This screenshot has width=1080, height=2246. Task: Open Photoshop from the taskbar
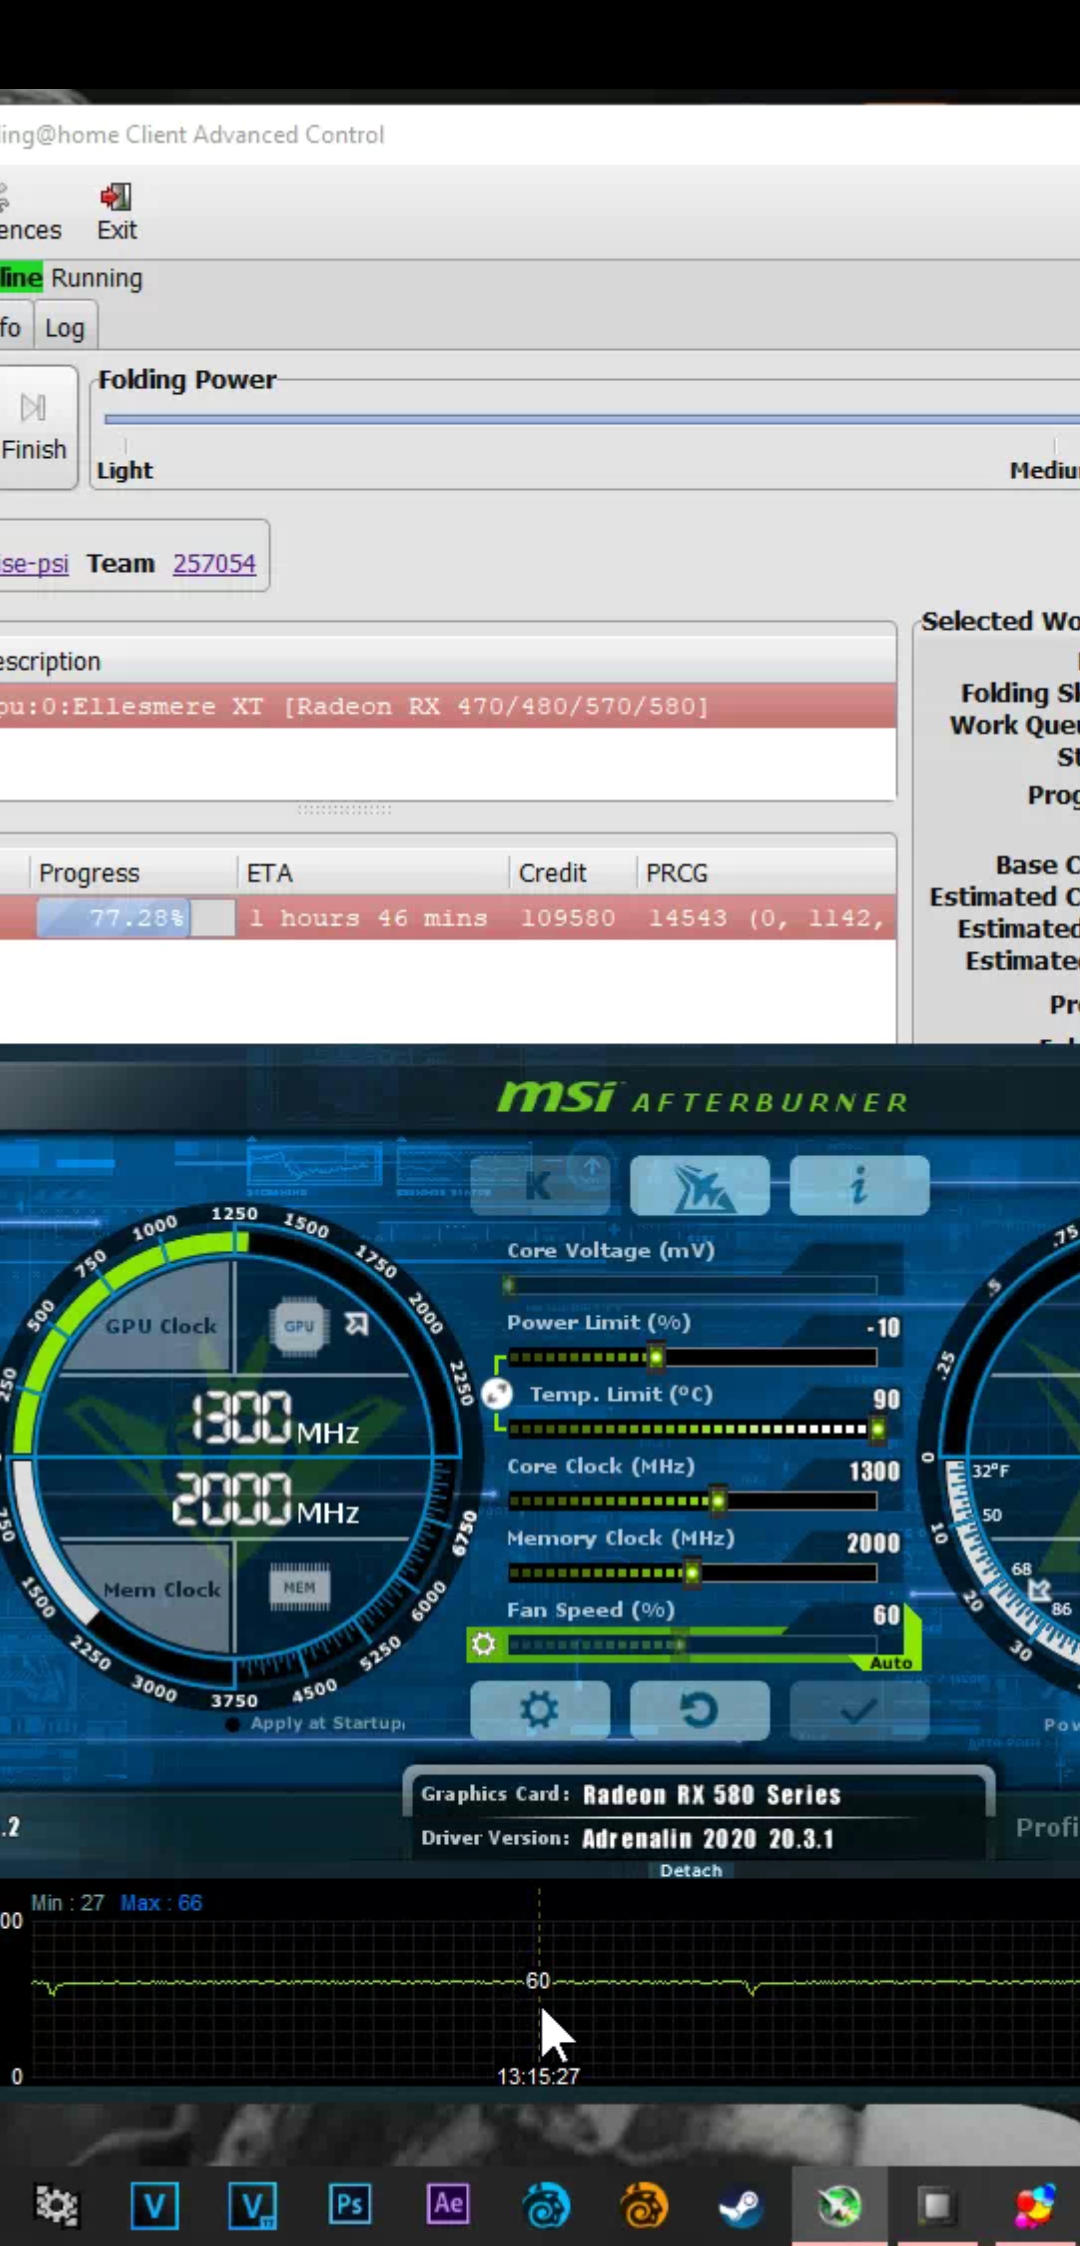click(x=350, y=2204)
